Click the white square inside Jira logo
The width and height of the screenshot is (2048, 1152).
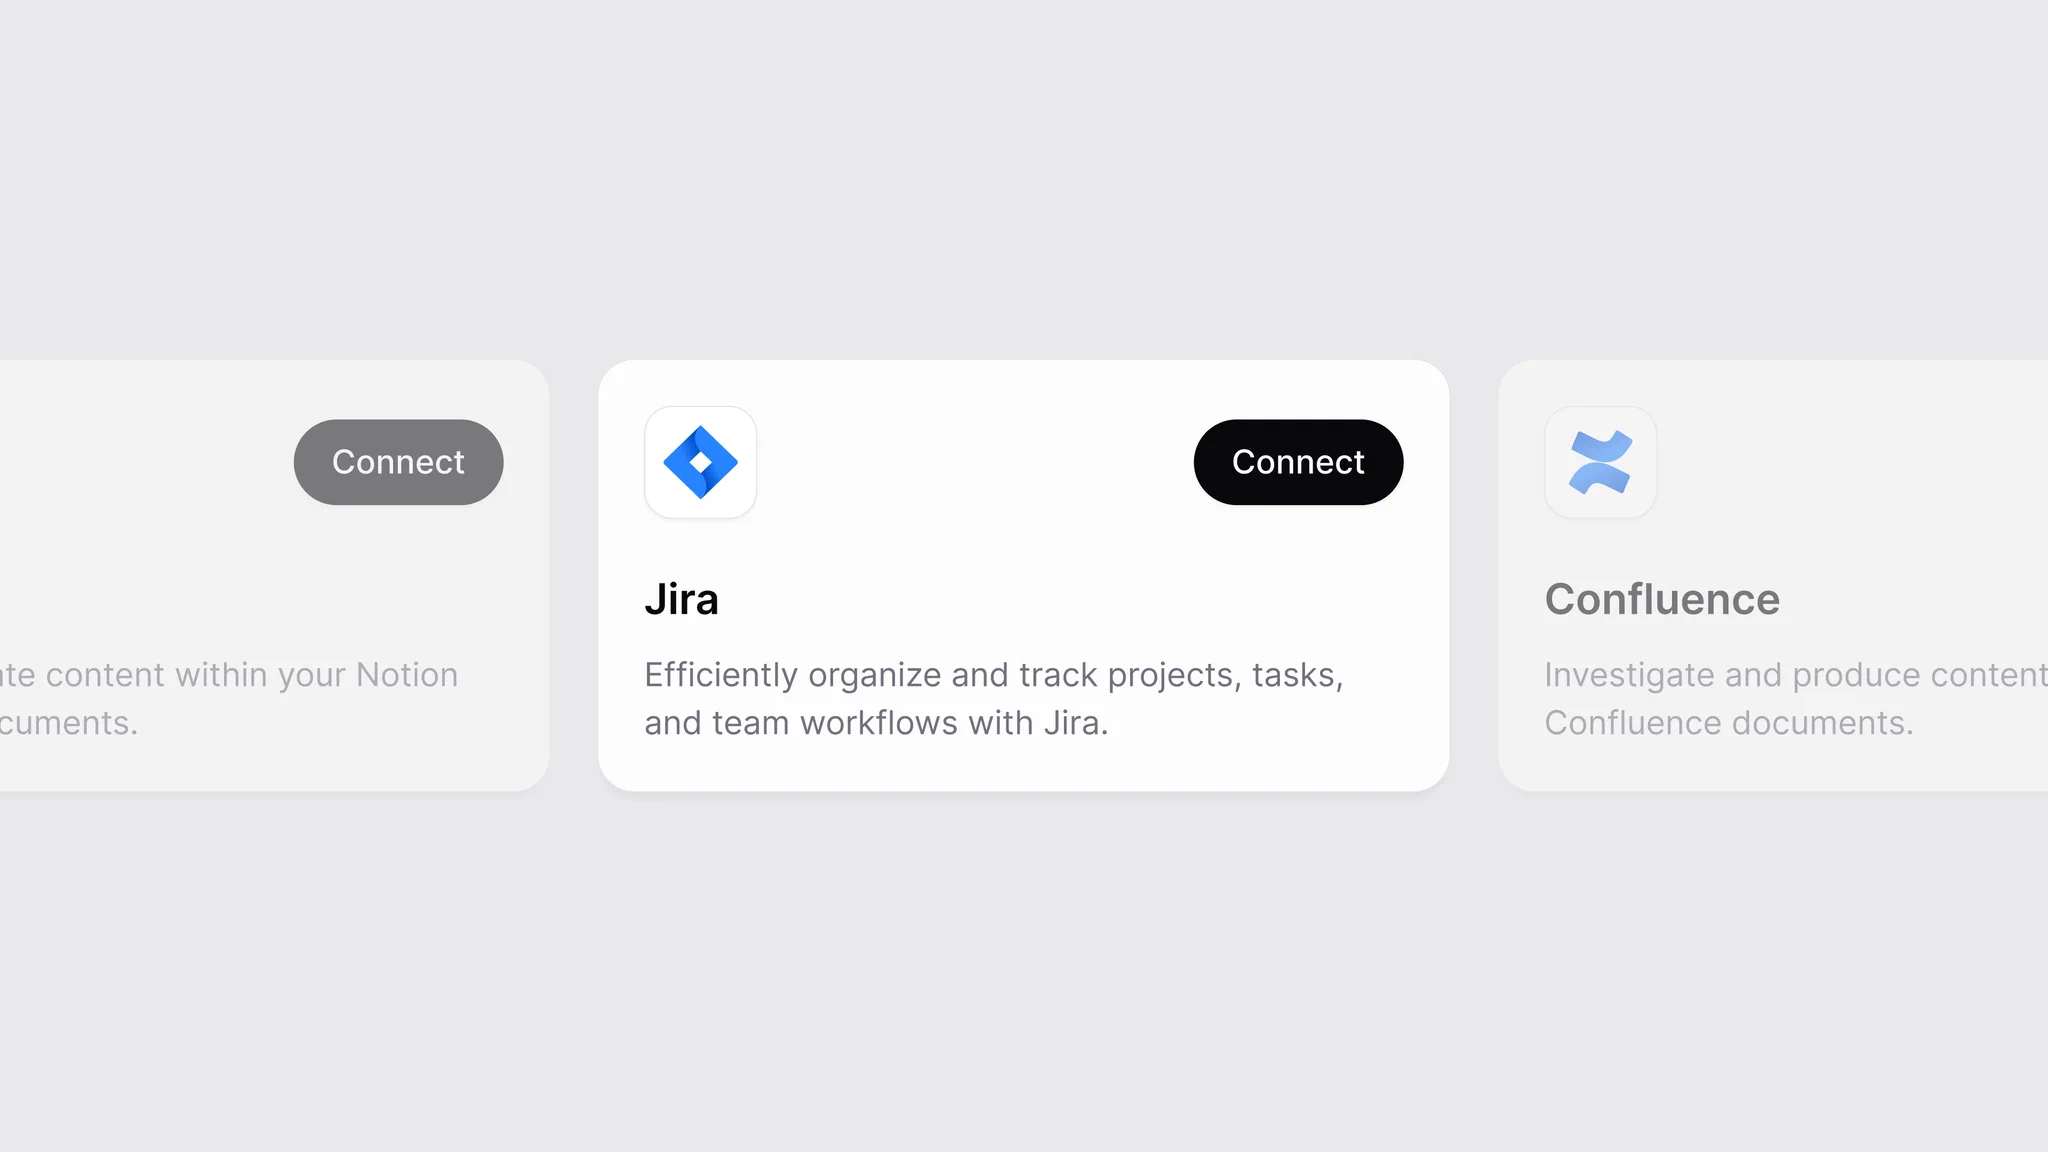tap(700, 462)
